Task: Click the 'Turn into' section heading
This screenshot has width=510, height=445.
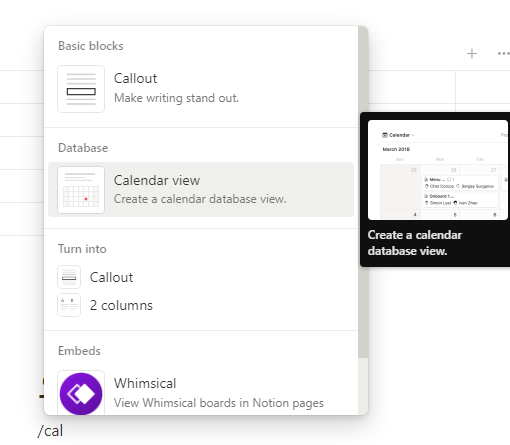Action: [x=82, y=249]
